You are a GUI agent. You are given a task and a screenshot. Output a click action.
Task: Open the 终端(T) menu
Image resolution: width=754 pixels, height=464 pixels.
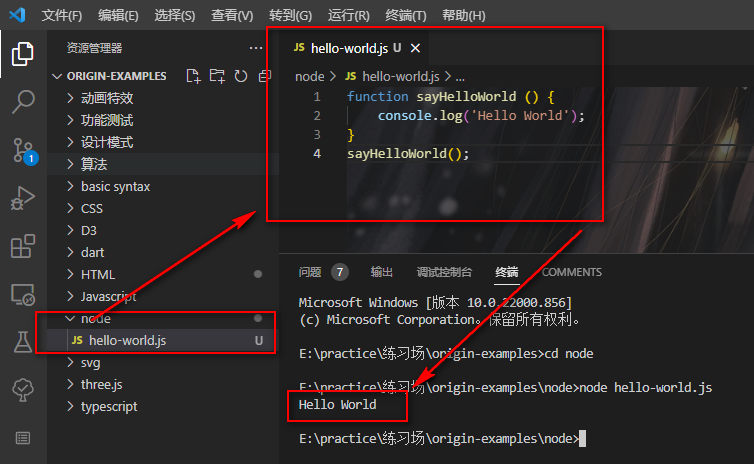tap(406, 15)
